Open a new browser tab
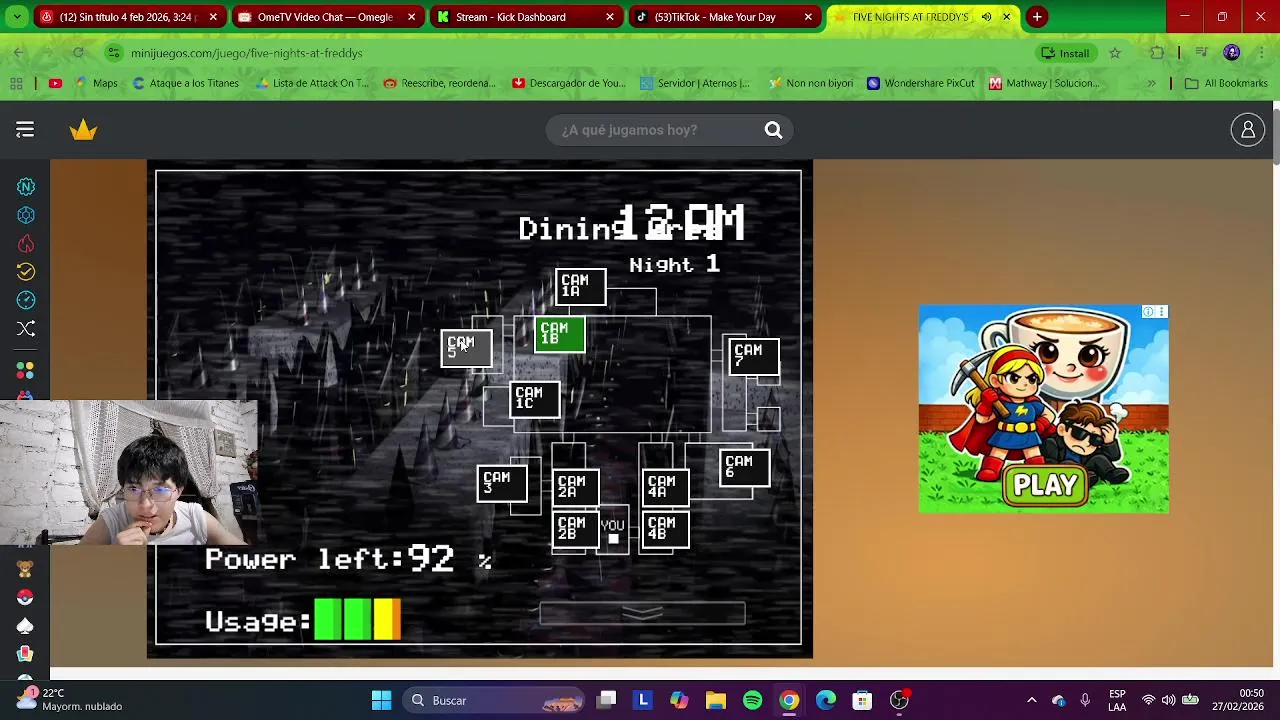Screen dimensions: 1280x720 tap(1037, 17)
